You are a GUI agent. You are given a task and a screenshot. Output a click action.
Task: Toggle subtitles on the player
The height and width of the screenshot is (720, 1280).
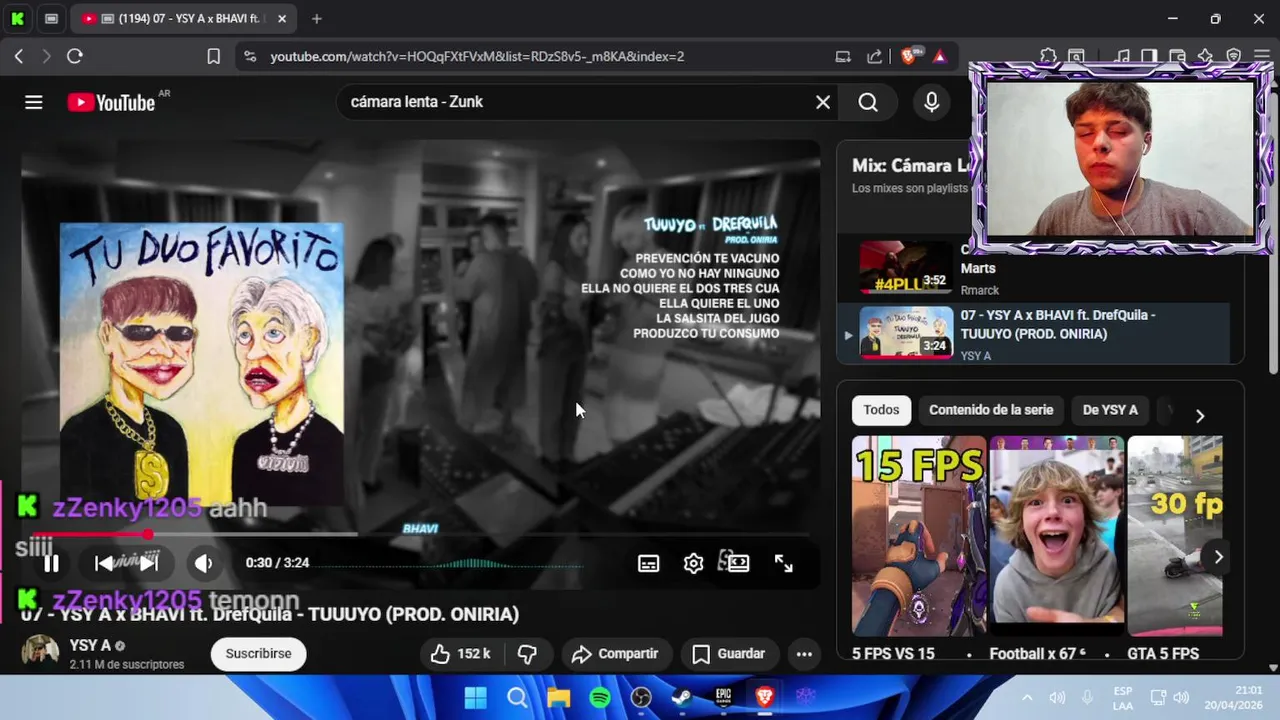click(x=648, y=563)
